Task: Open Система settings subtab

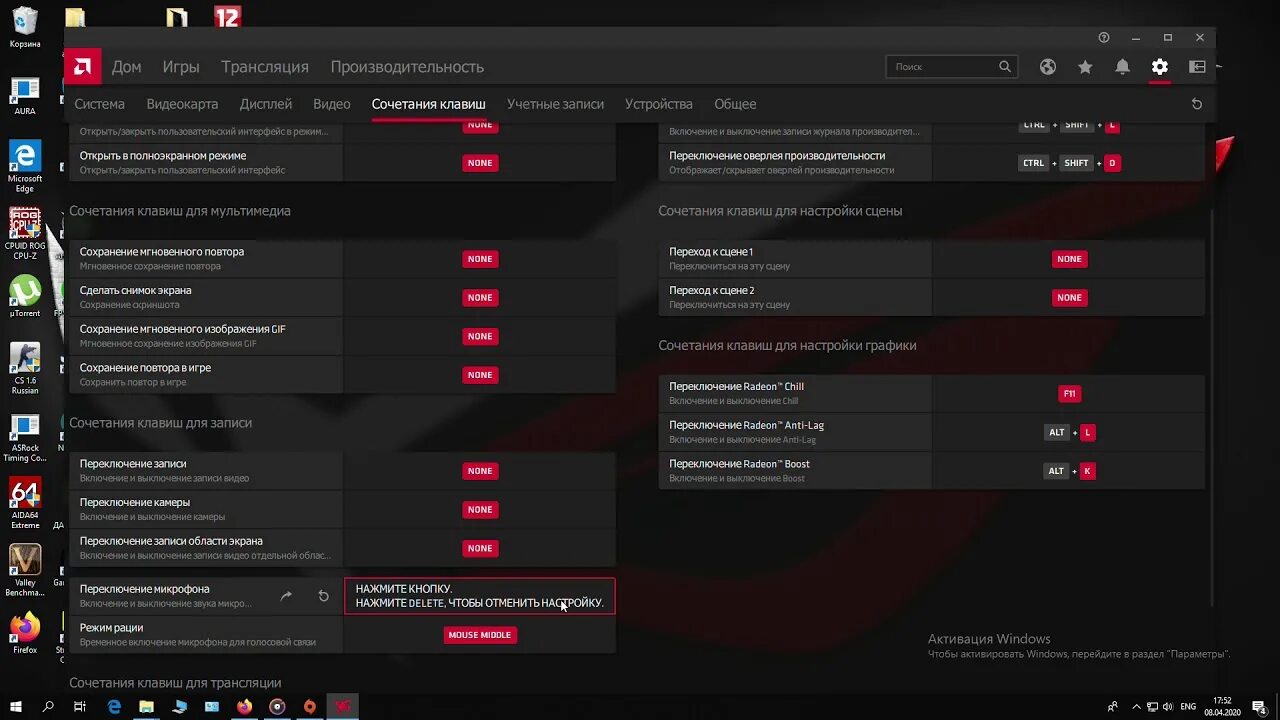Action: pos(99,104)
